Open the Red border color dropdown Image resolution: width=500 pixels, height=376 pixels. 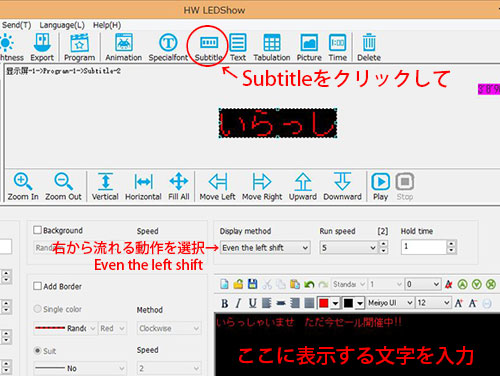(113, 328)
